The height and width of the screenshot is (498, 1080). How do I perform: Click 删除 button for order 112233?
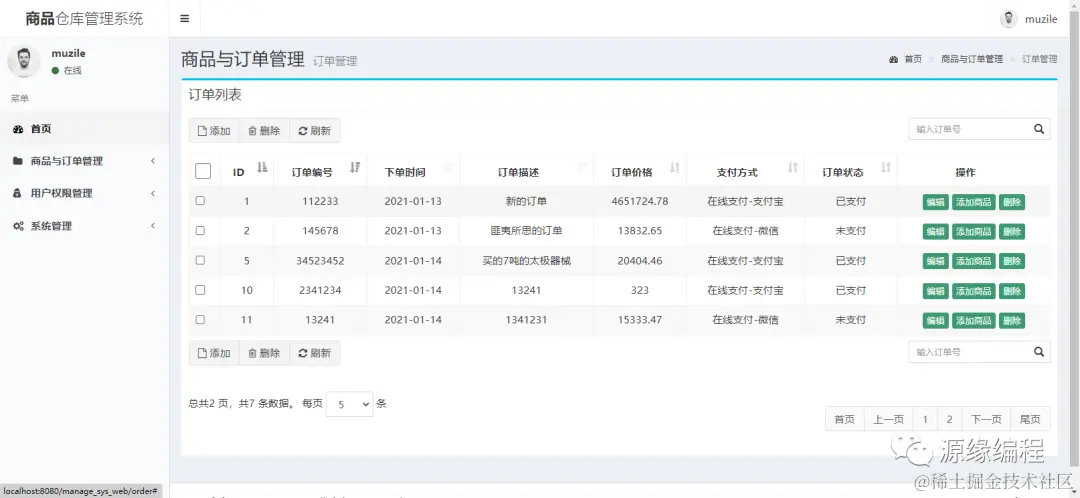tap(1012, 202)
